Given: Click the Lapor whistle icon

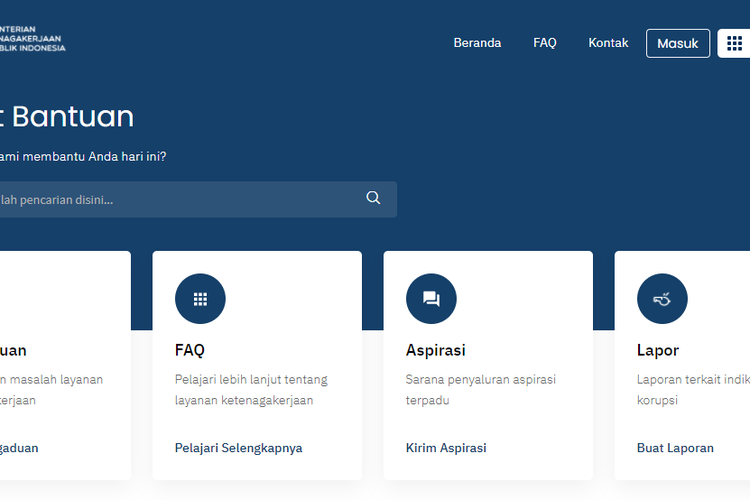Looking at the screenshot, I should pyautogui.click(x=662, y=299).
